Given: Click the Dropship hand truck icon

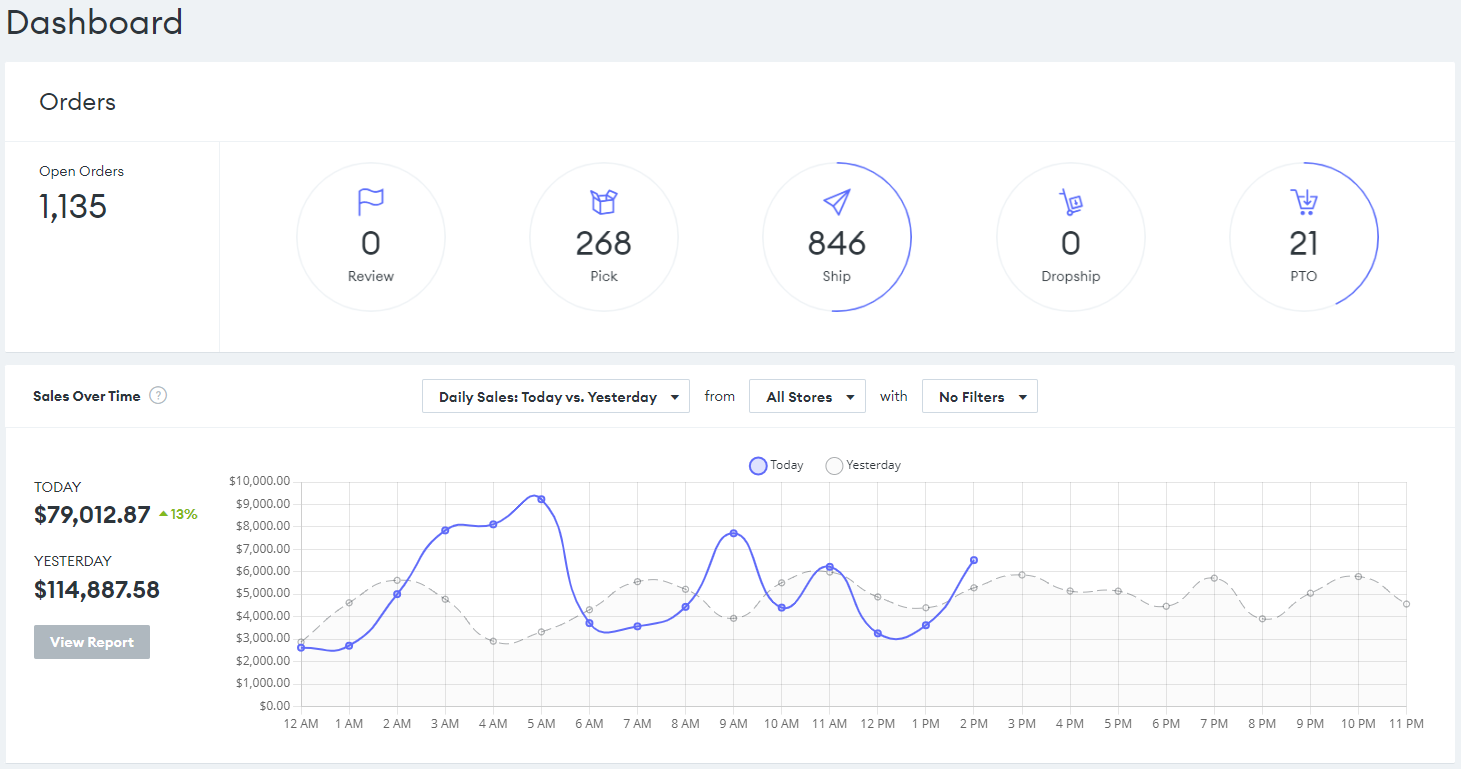Looking at the screenshot, I should pos(1071,203).
